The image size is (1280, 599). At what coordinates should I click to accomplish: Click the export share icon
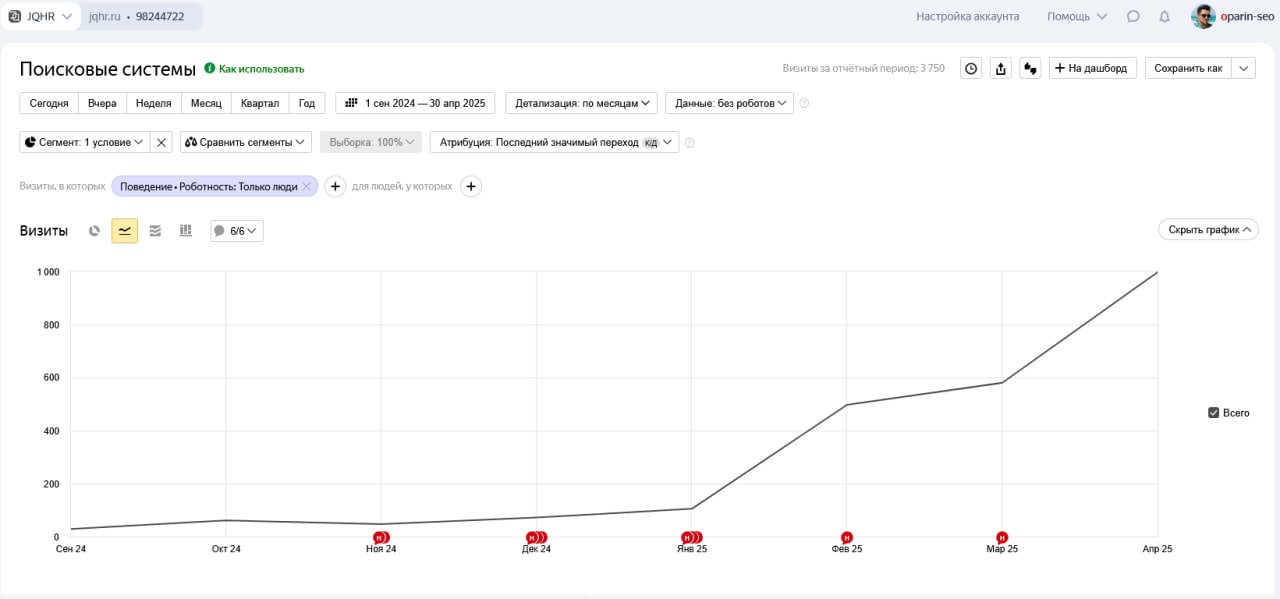point(1000,68)
